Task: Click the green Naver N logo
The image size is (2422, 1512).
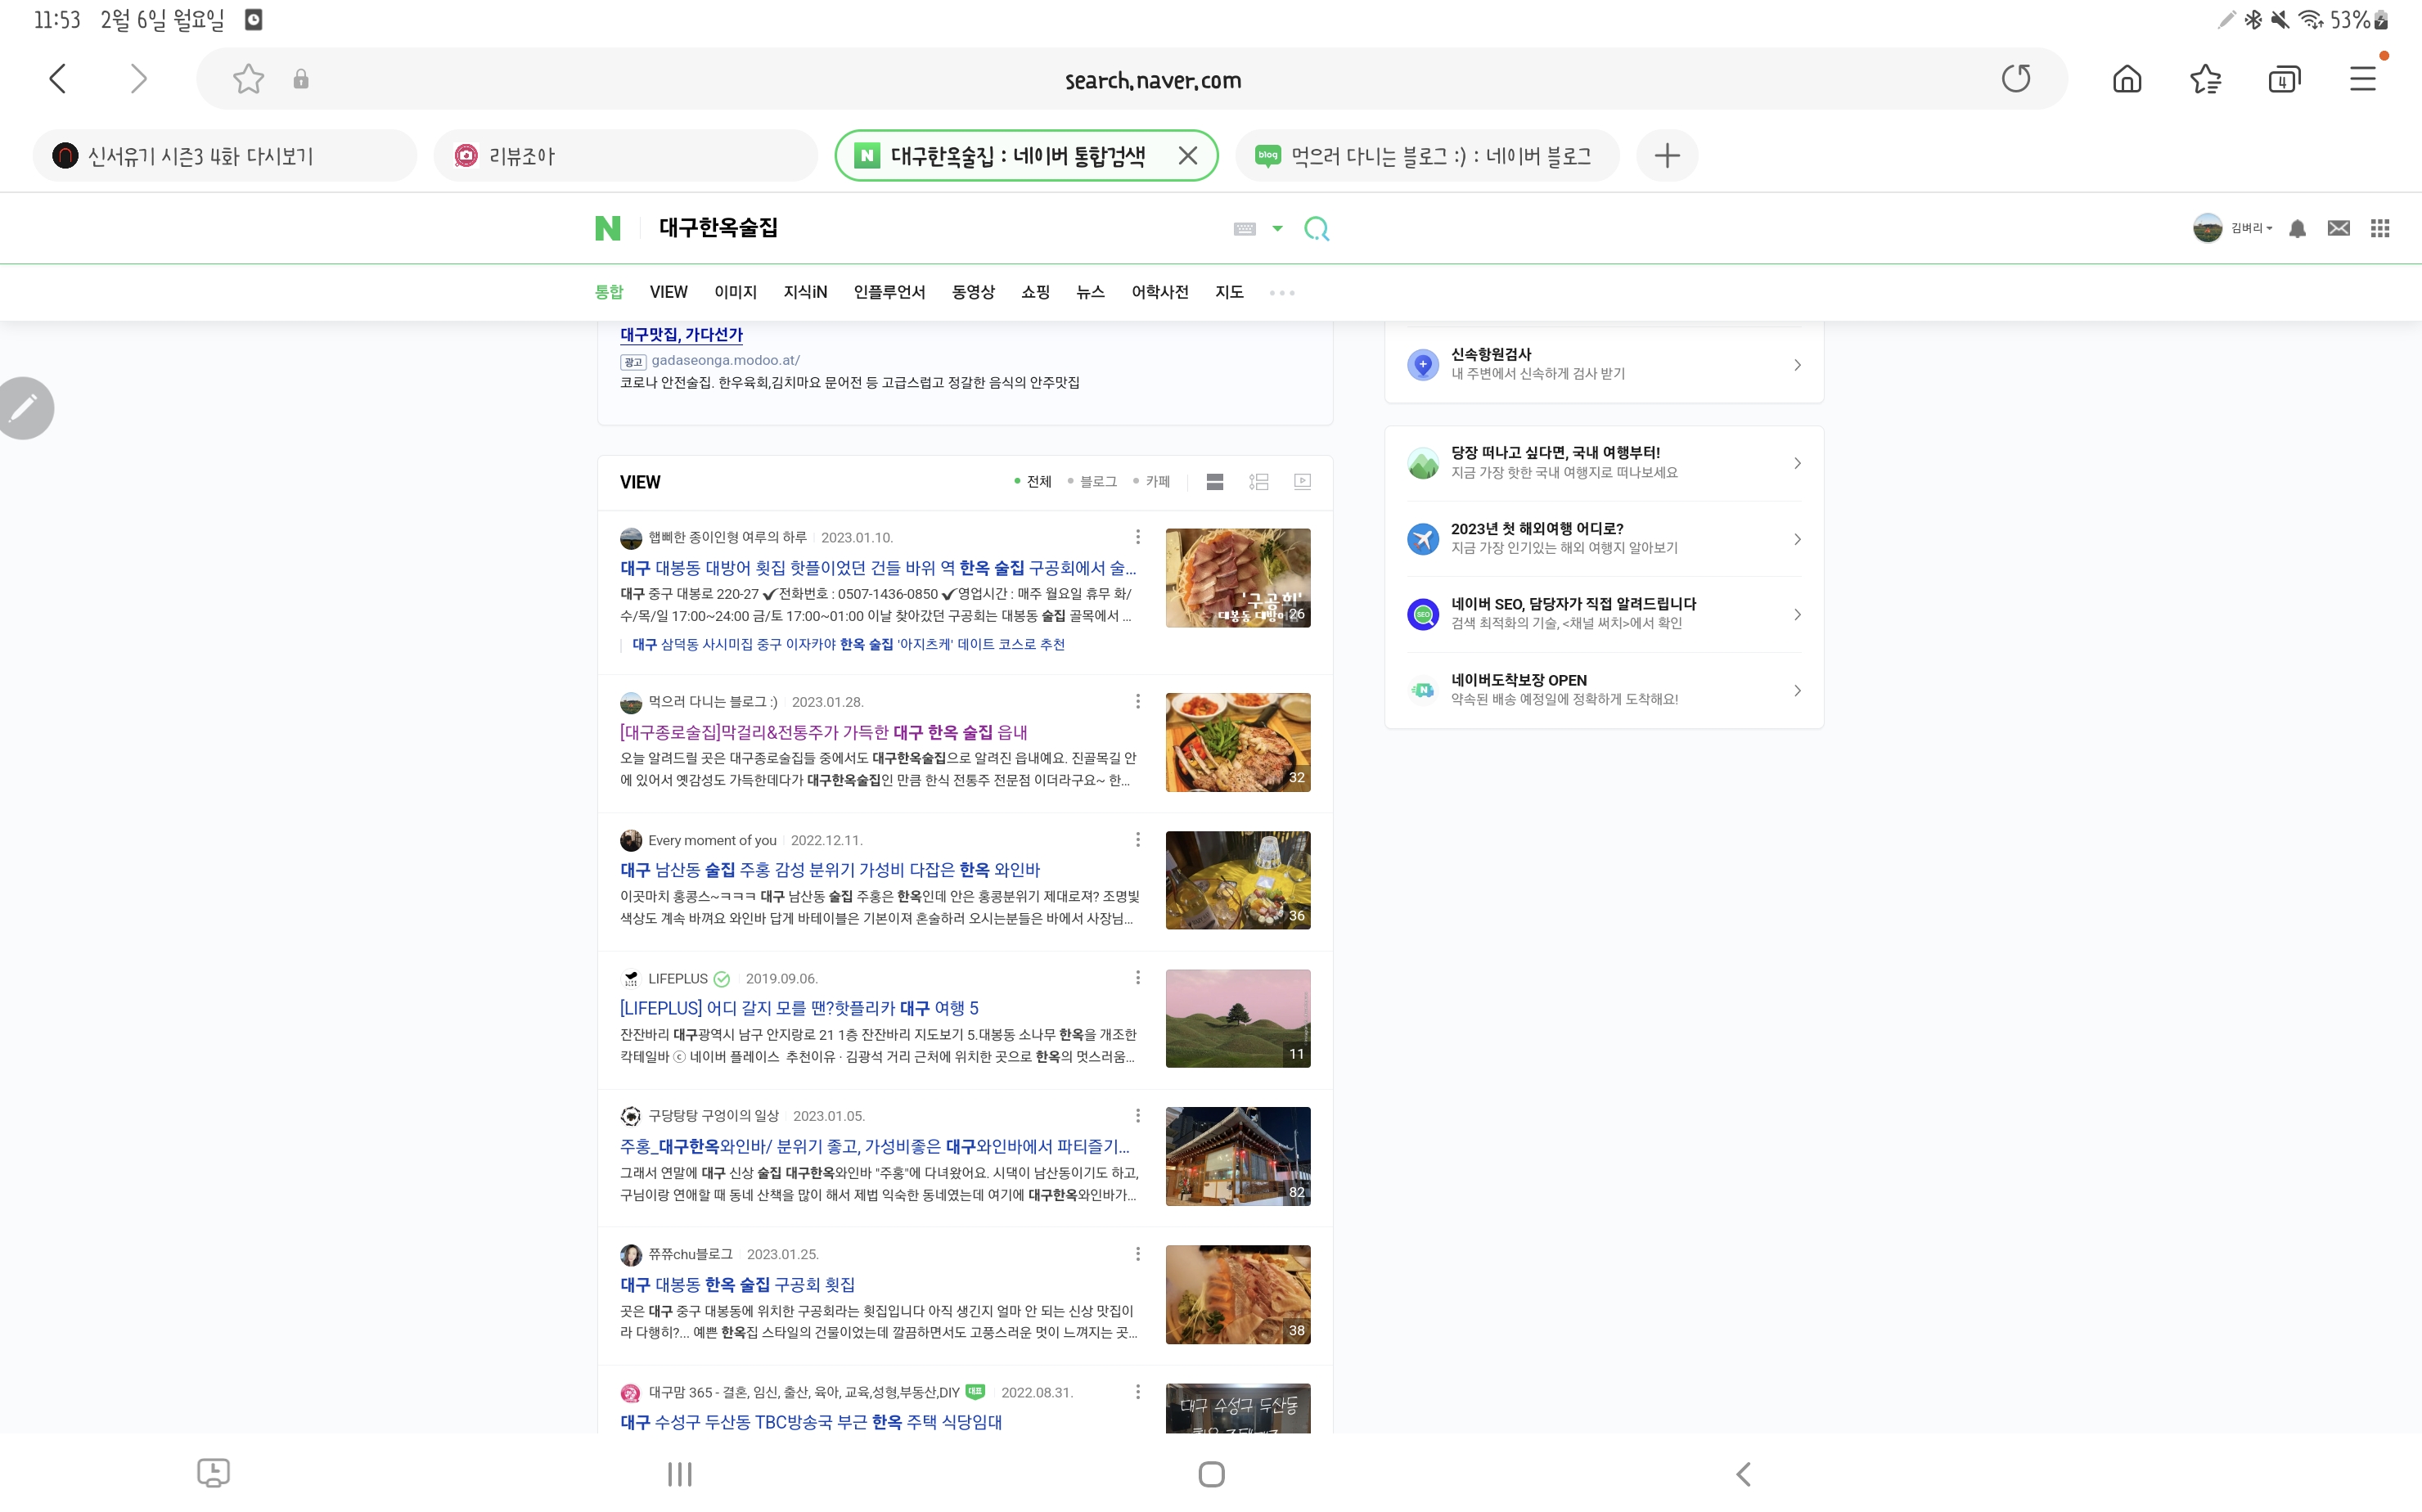Action: pos(608,228)
